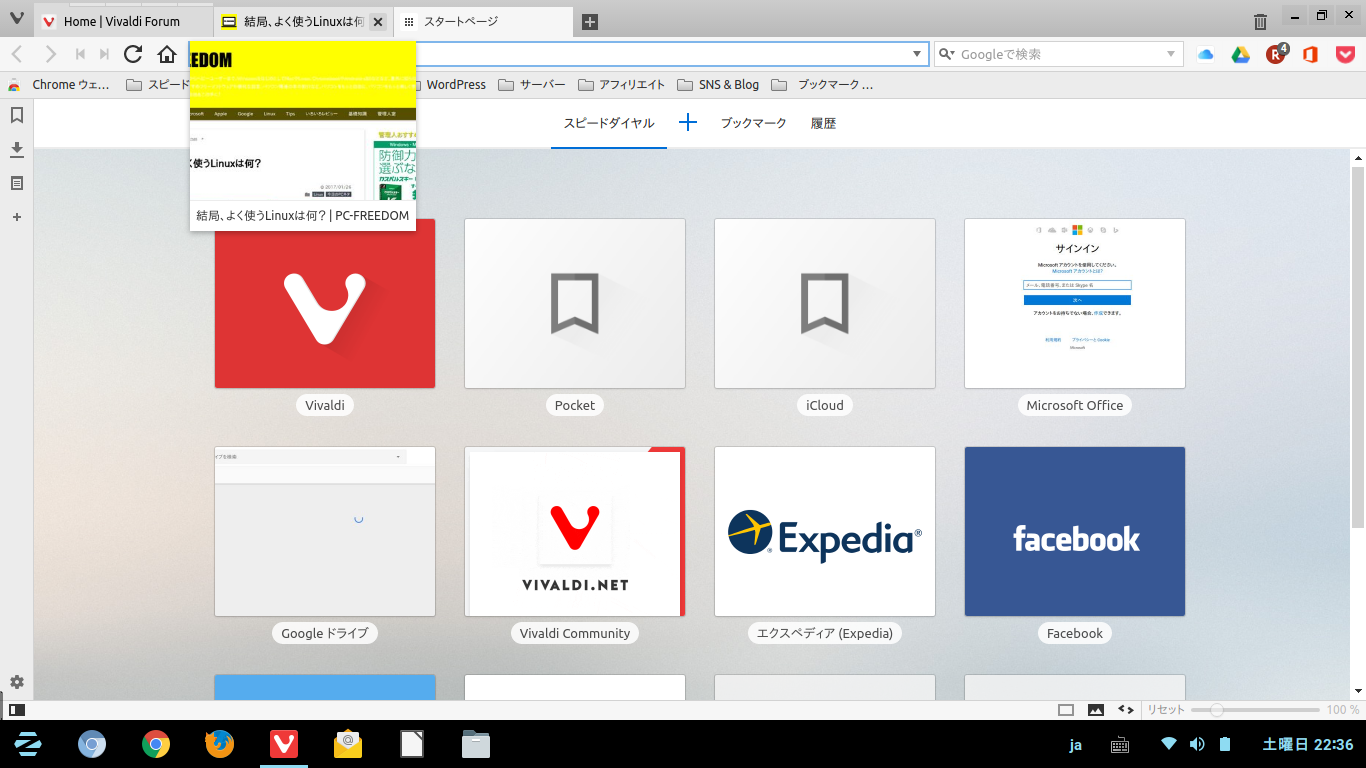Adjust the page zoom slider

coord(1216,710)
